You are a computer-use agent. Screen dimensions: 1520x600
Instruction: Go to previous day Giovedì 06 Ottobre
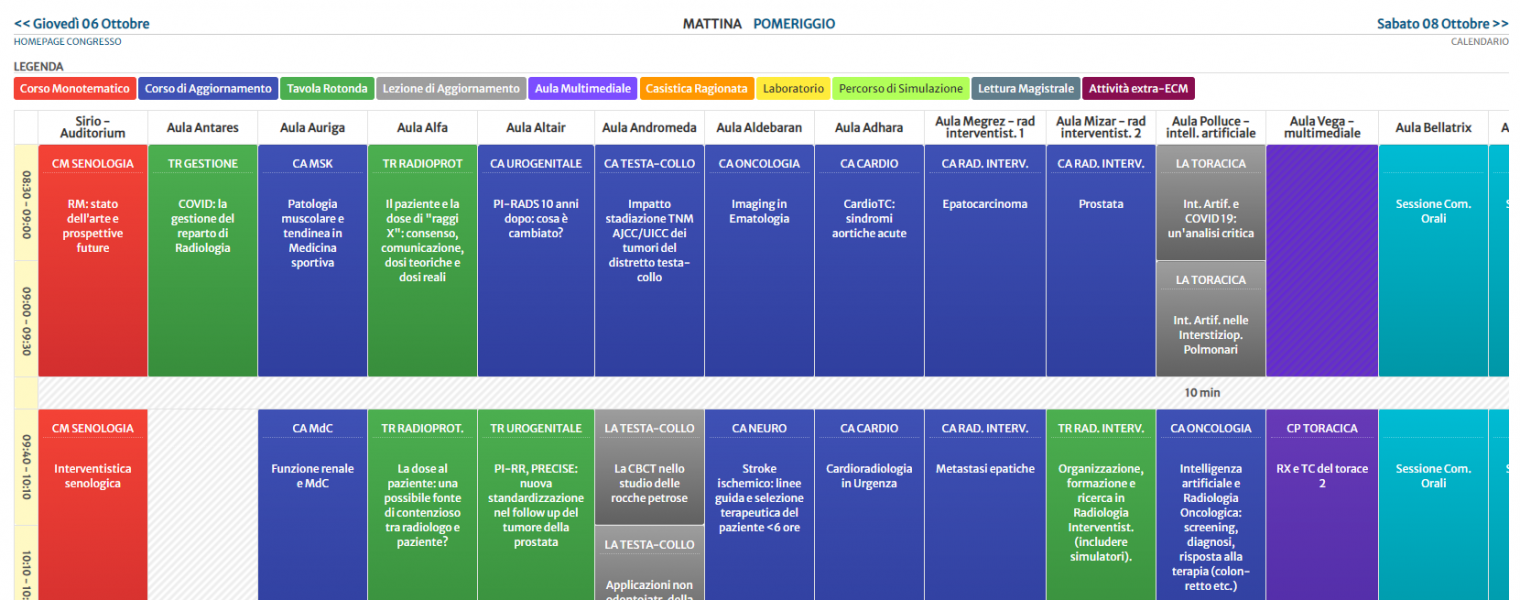click(x=81, y=24)
